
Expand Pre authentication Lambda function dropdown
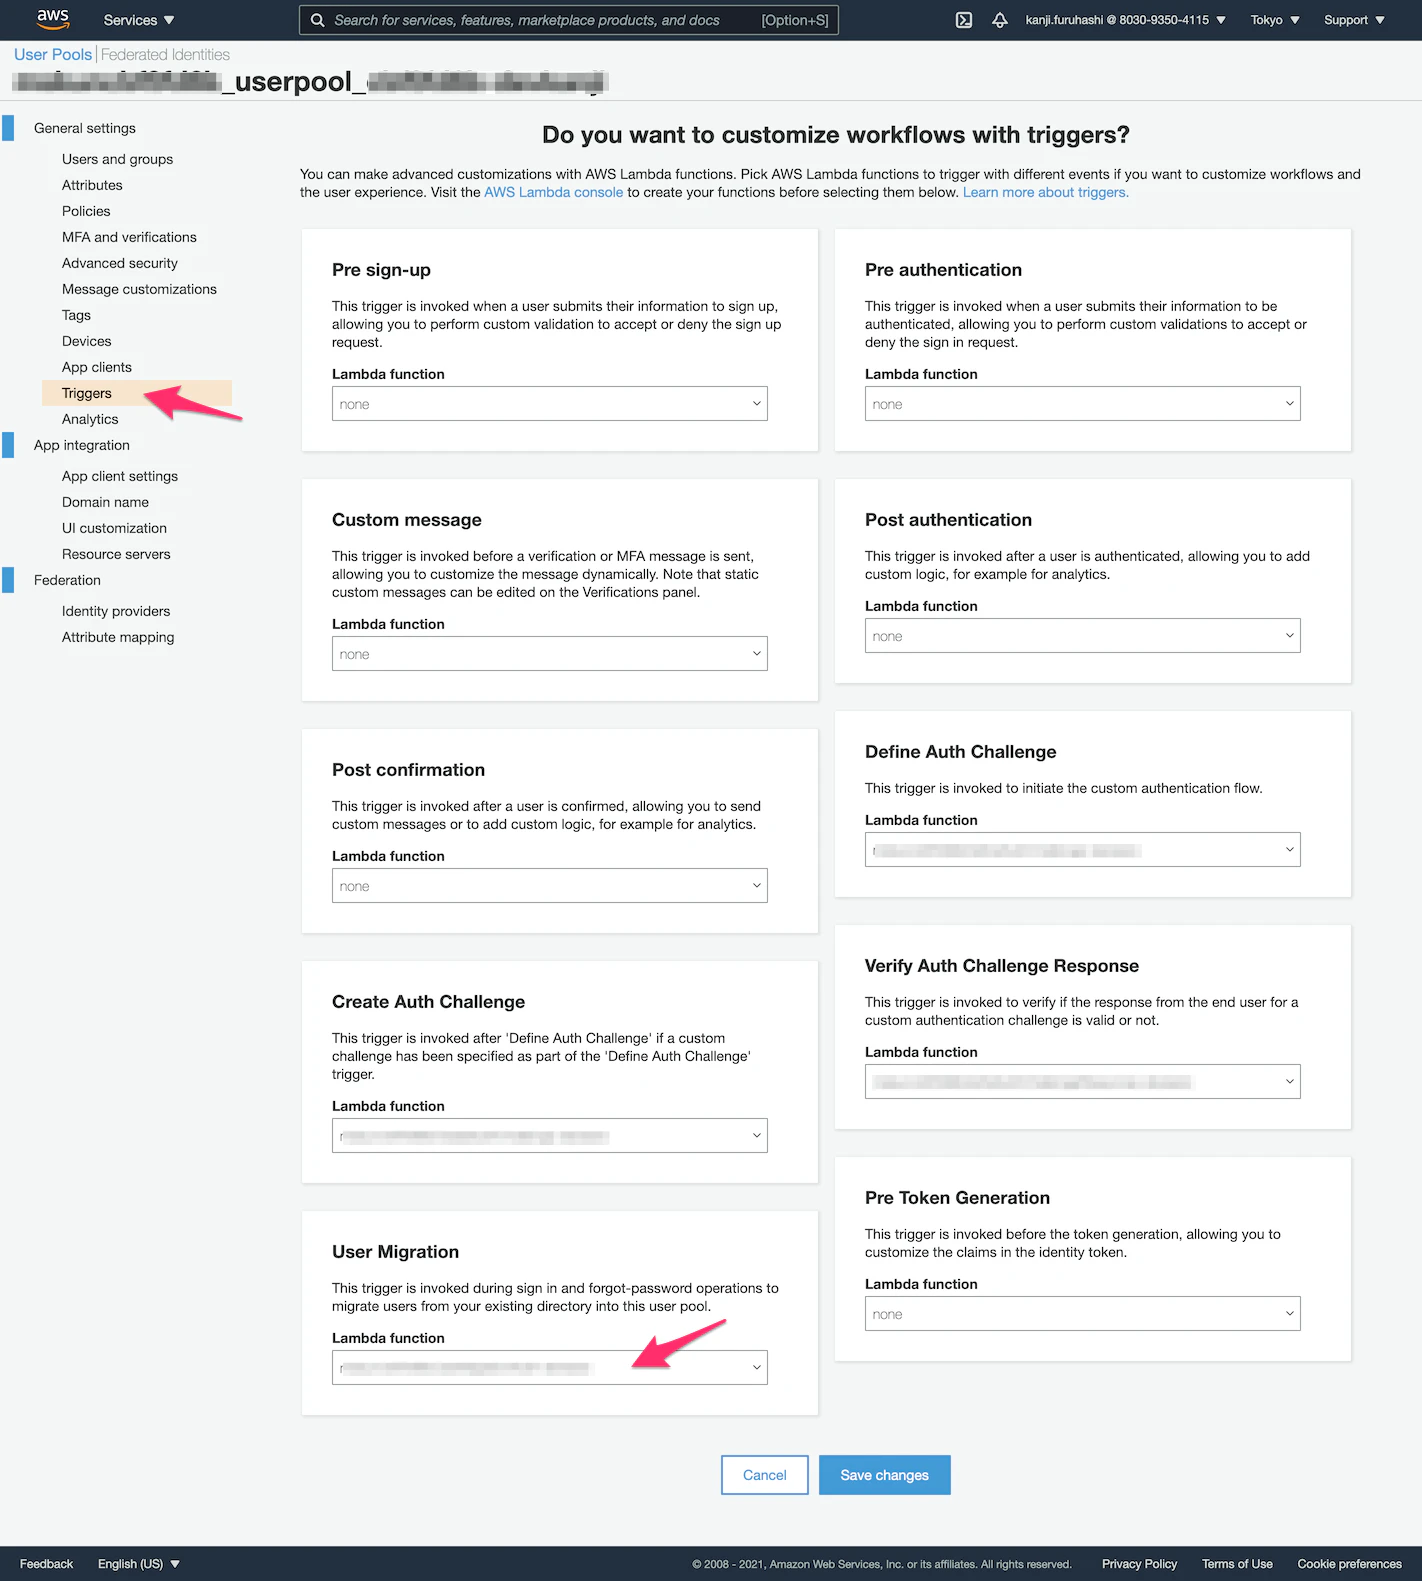[1083, 404]
